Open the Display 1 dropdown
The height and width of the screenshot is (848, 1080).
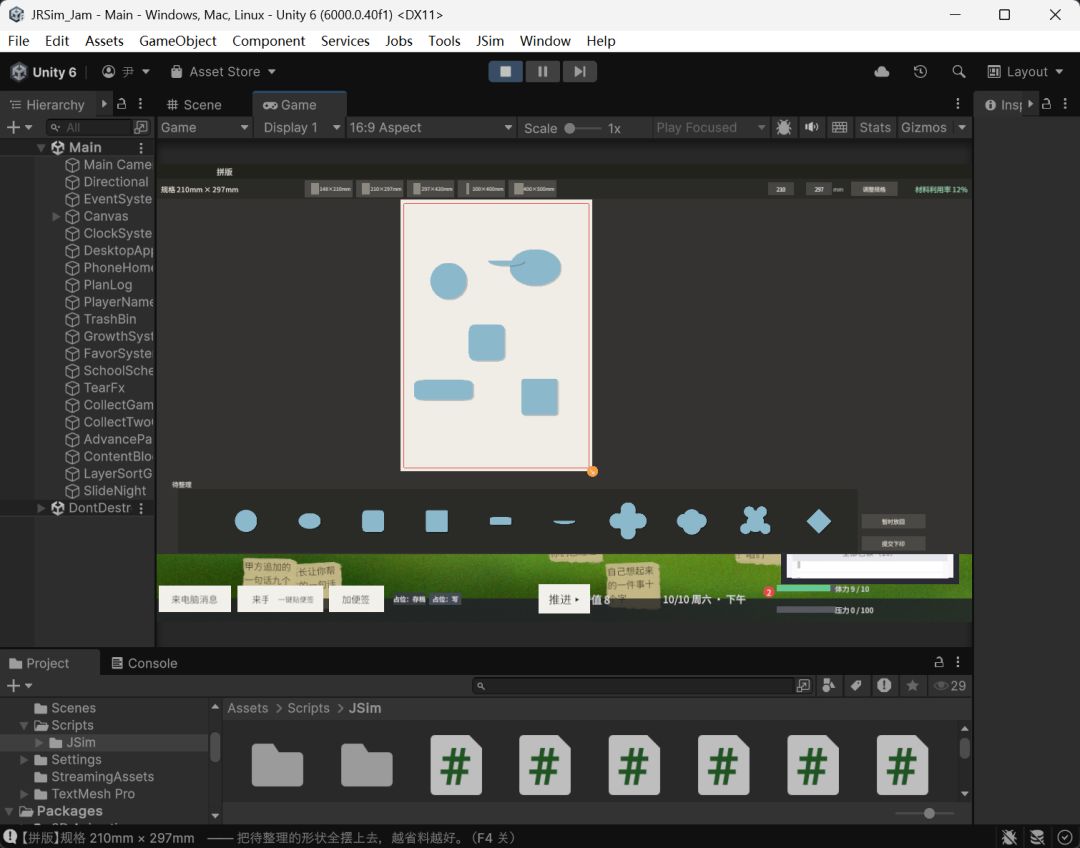[x=300, y=127]
